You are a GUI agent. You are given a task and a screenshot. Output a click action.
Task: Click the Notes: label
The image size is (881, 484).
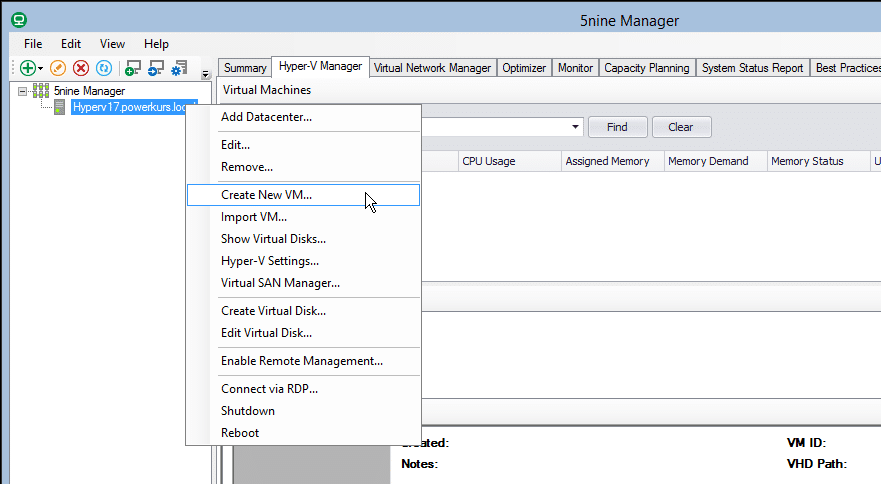(x=419, y=464)
